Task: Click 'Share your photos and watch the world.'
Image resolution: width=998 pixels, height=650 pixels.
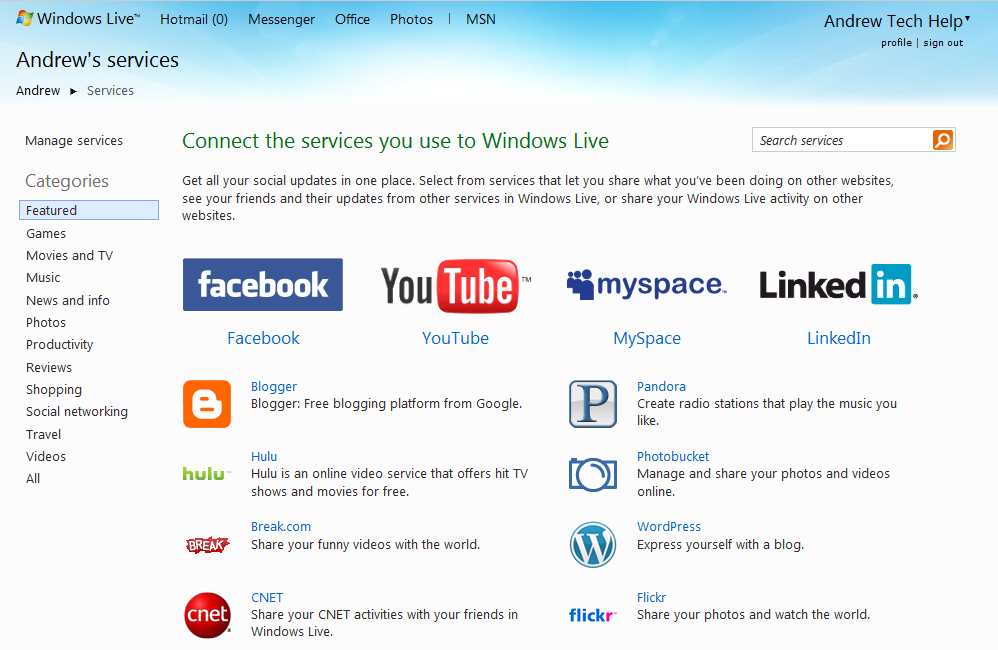Action: click(x=753, y=614)
